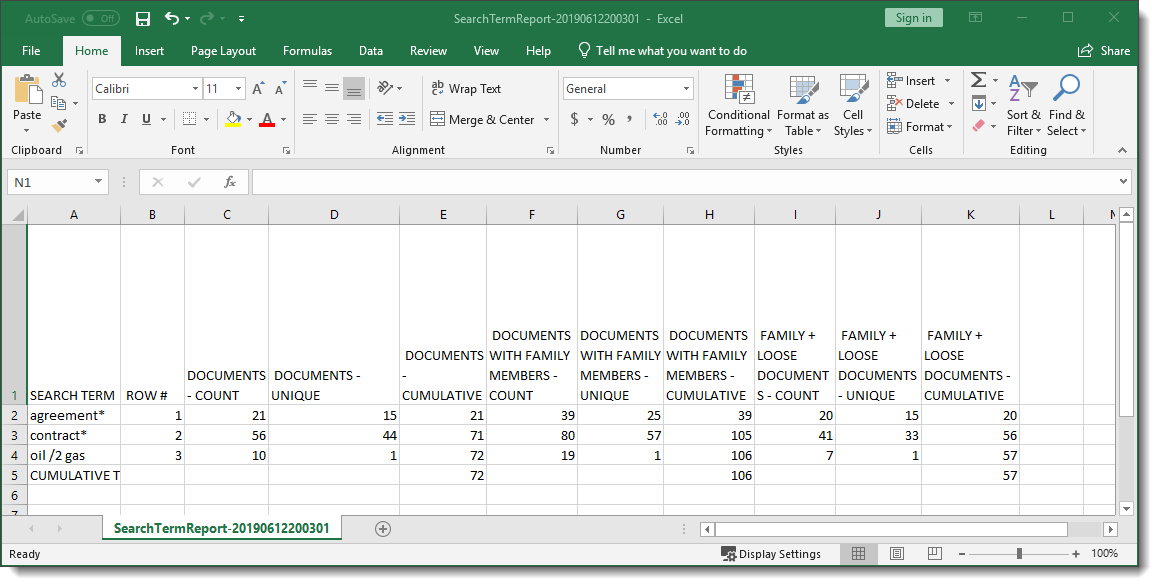Align text right
Screen dimensions: 1159x587
pyautogui.click(x=354, y=119)
